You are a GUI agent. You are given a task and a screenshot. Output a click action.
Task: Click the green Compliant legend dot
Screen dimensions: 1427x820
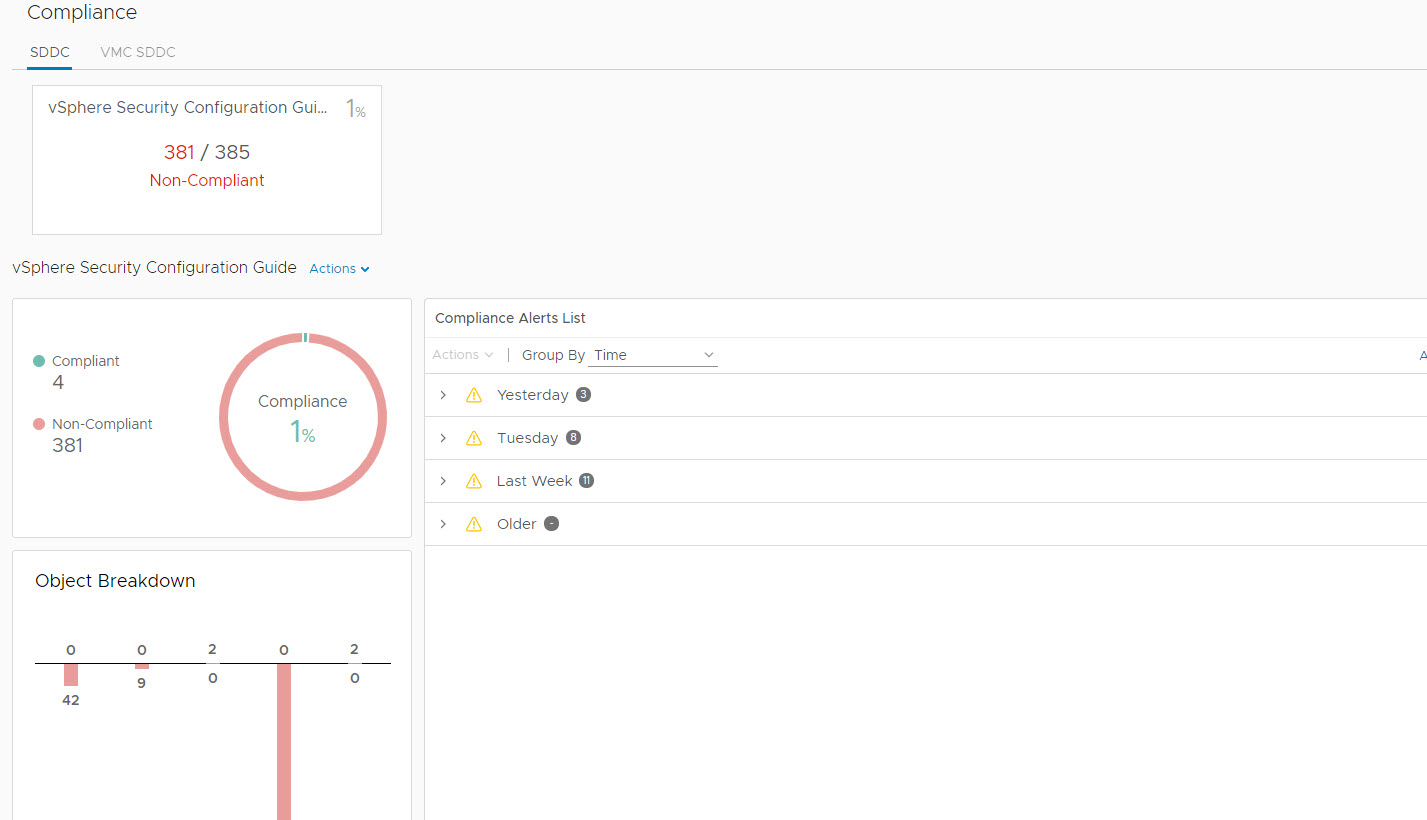[39, 361]
